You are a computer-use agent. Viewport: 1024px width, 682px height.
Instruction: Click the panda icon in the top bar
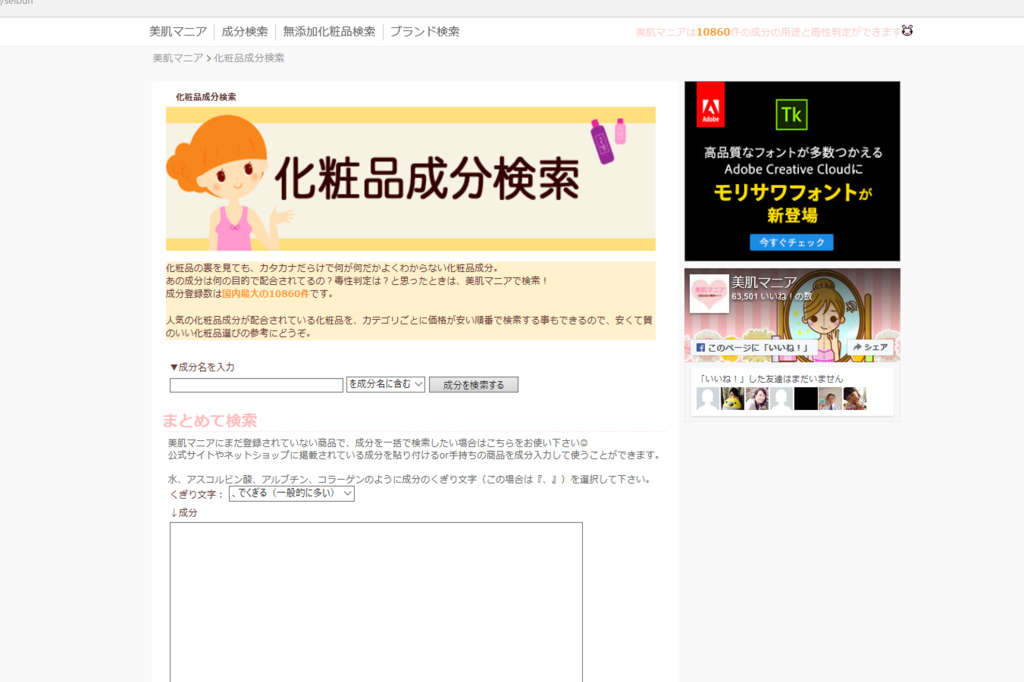pyautogui.click(x=907, y=31)
